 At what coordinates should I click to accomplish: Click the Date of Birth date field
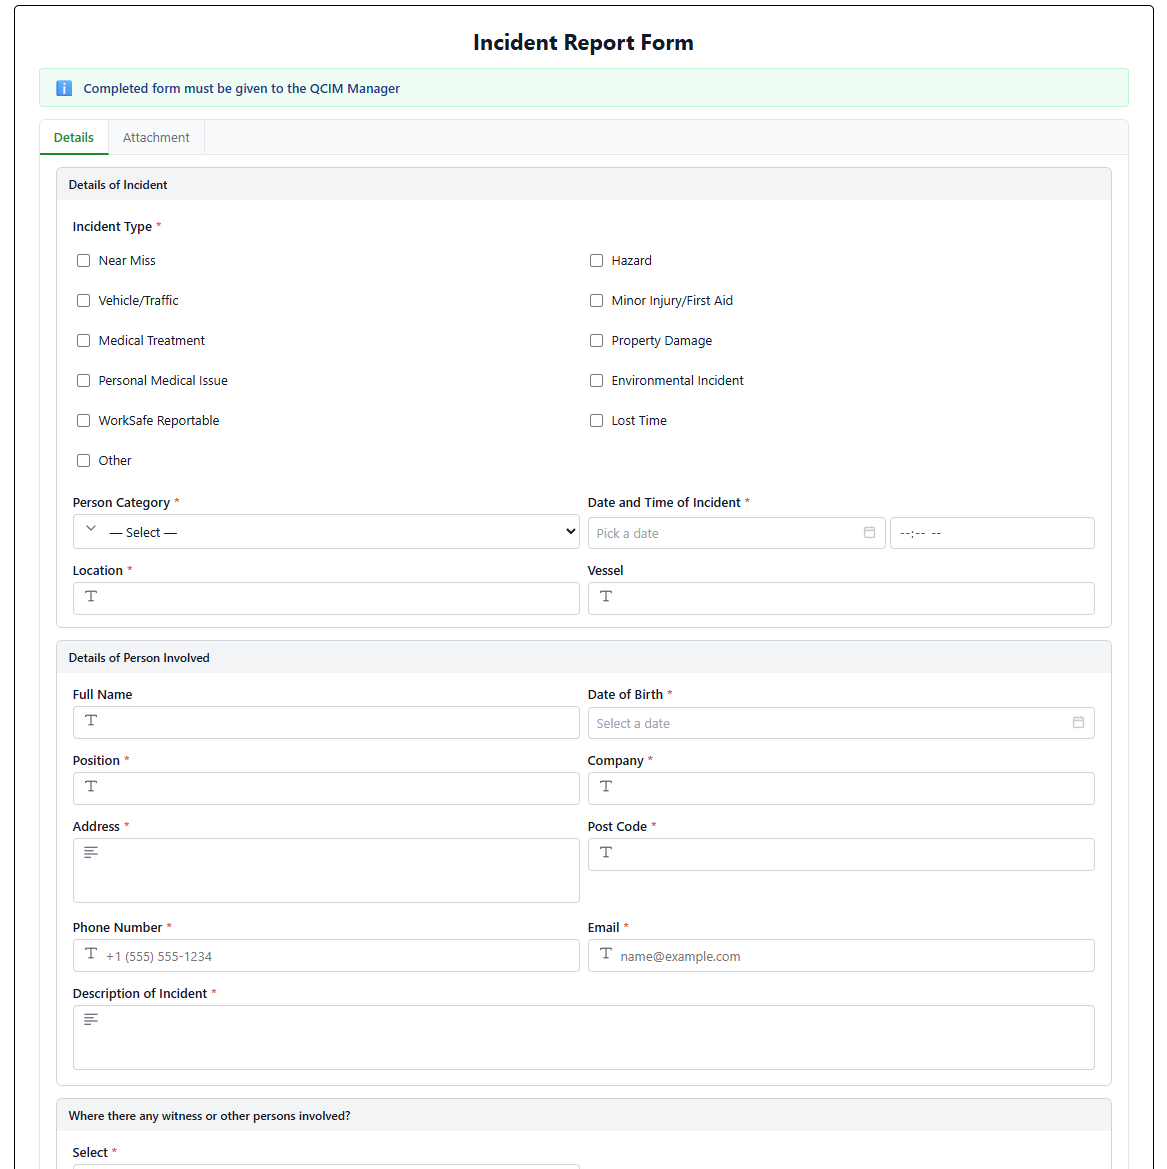pos(841,723)
